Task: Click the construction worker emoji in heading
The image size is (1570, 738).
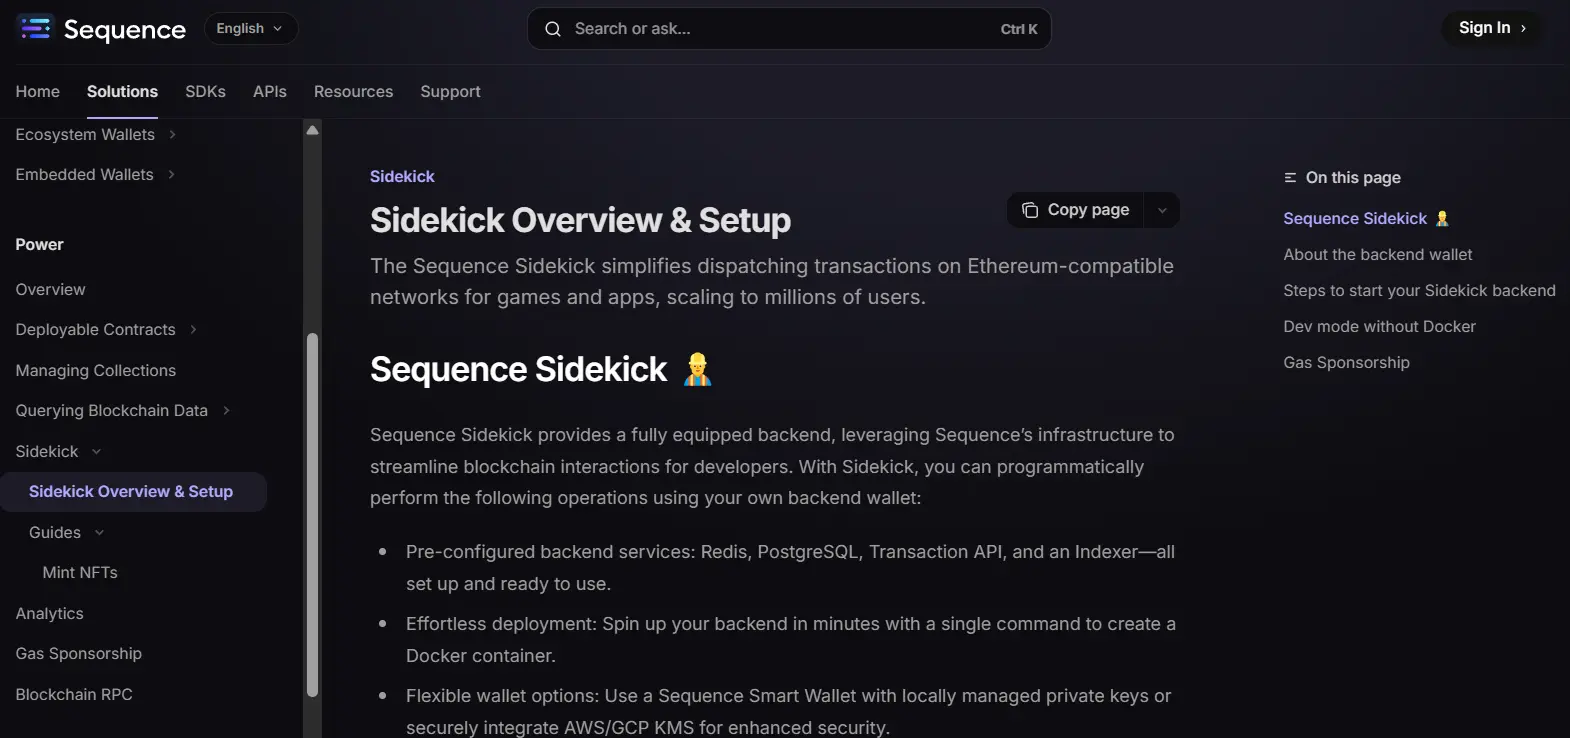Action: click(697, 369)
